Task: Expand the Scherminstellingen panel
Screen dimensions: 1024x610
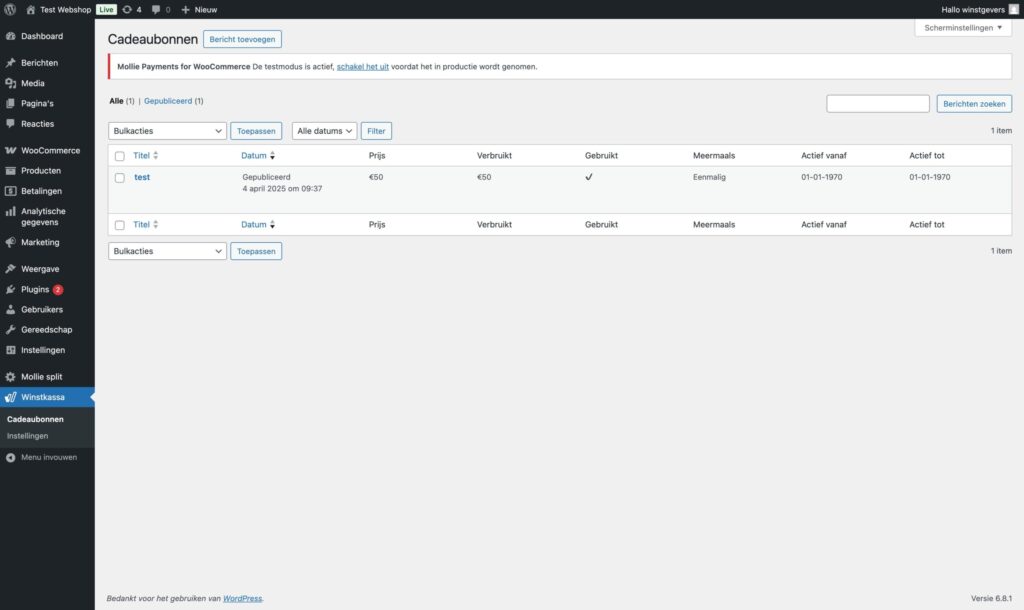Action: [963, 27]
